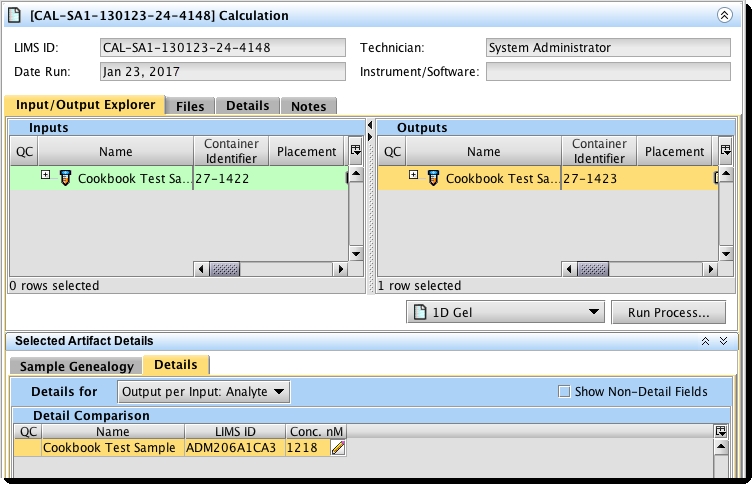Switch to the Files tab

point(190,106)
